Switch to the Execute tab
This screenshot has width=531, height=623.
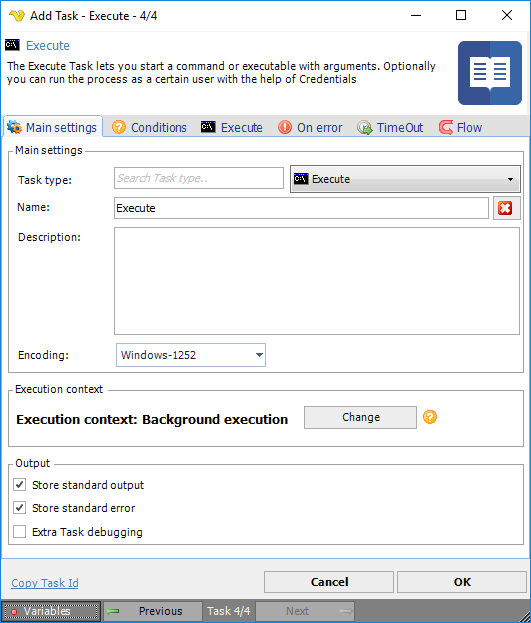coord(232,127)
